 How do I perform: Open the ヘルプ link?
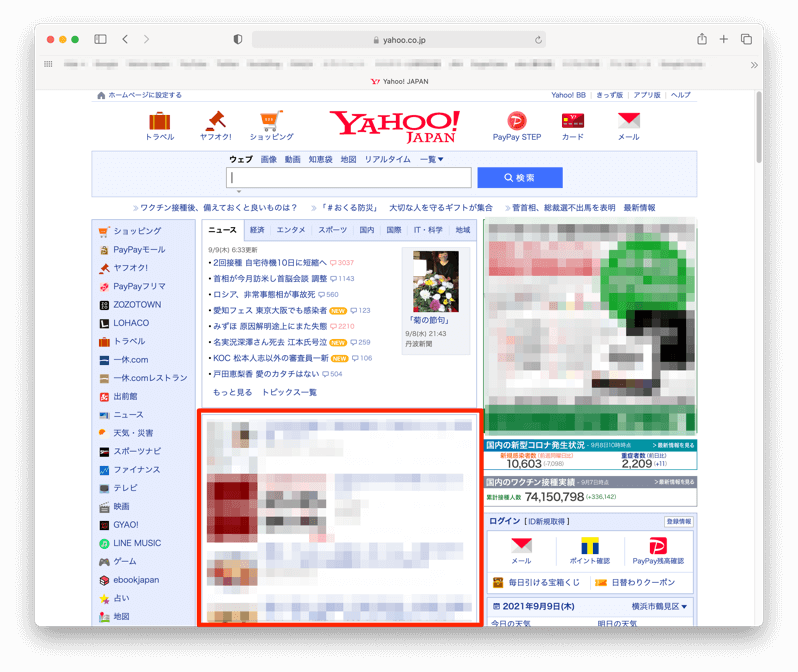680,95
